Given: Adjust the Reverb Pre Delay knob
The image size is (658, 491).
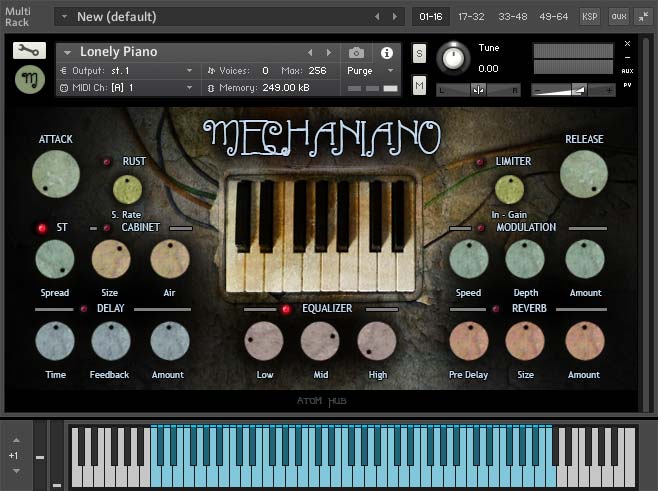Looking at the screenshot, I should tap(469, 341).
